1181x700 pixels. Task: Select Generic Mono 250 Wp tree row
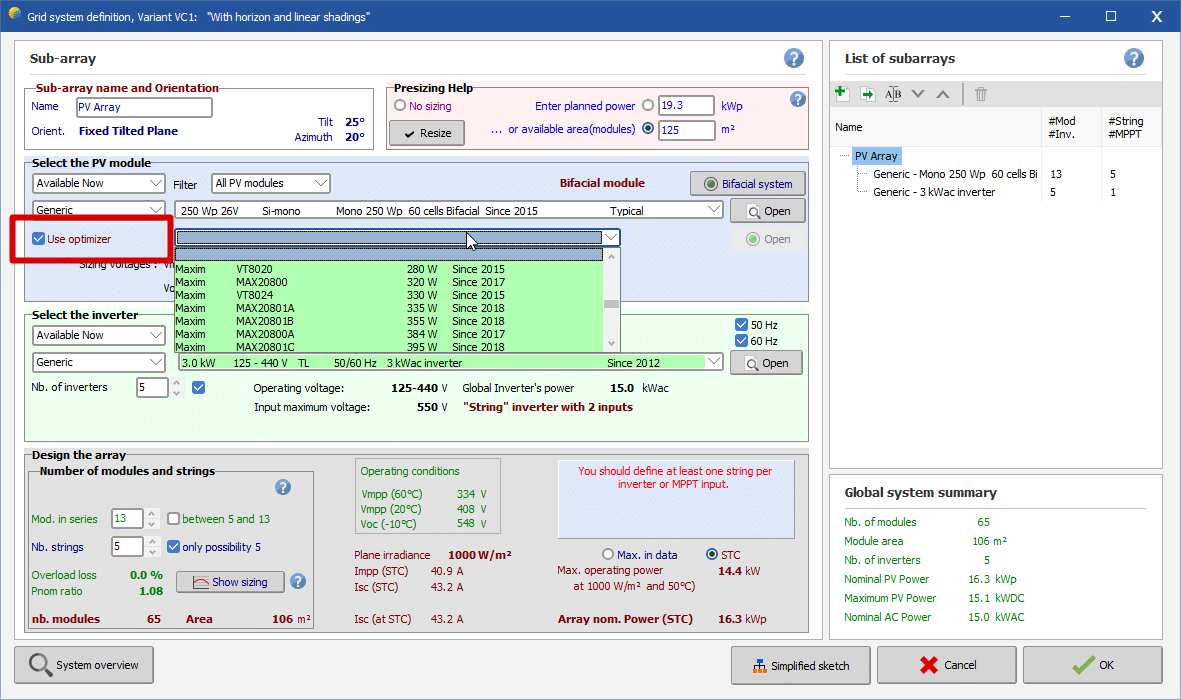955,174
